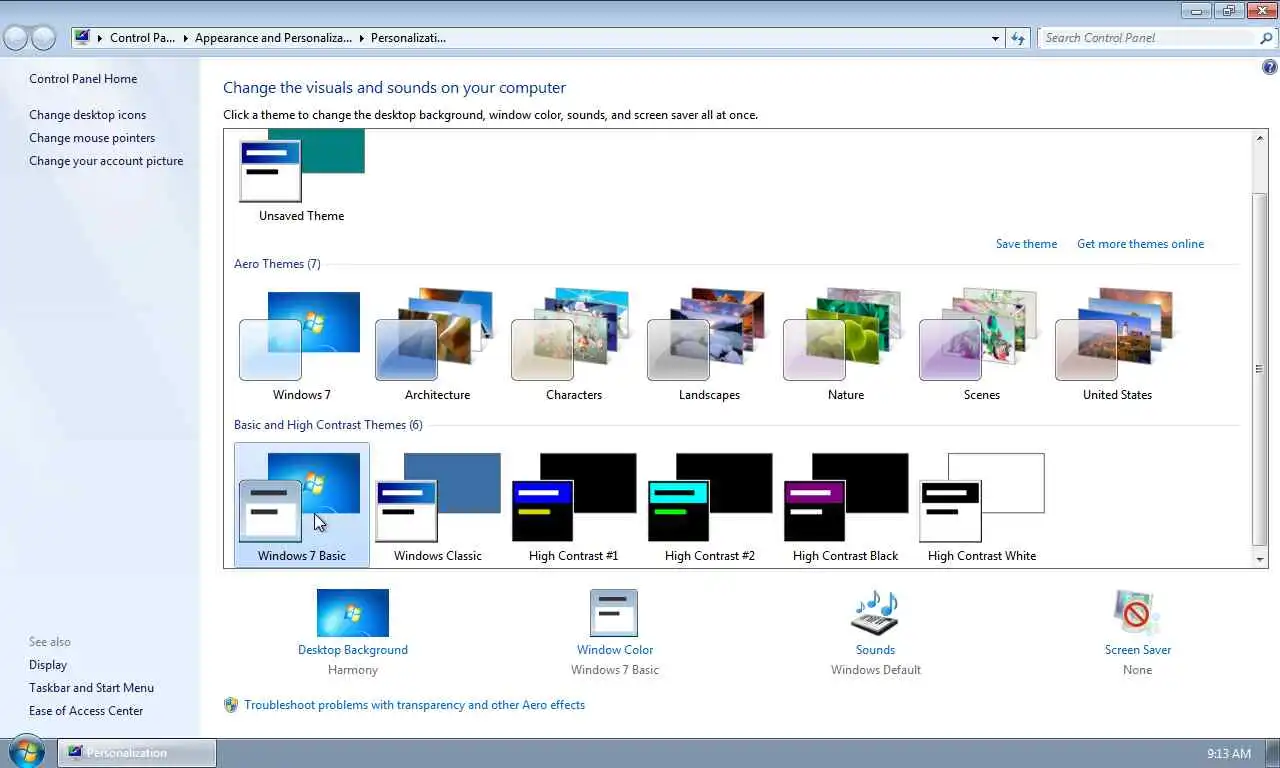Open Screen Saver settings icon

[x=1137, y=613]
